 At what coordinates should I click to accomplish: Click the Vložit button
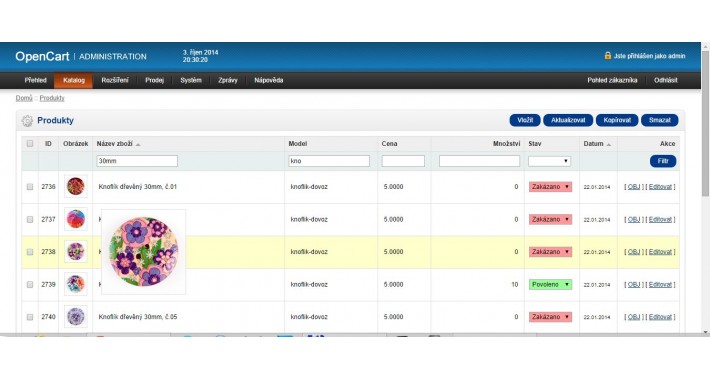(x=525, y=120)
